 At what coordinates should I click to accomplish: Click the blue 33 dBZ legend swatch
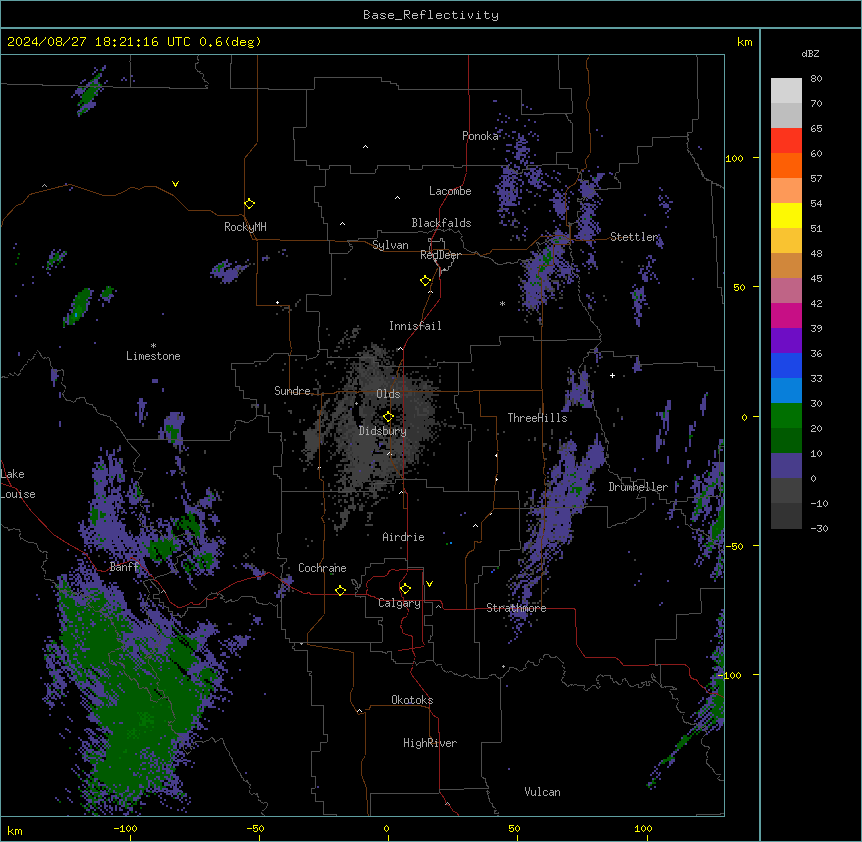786,365
